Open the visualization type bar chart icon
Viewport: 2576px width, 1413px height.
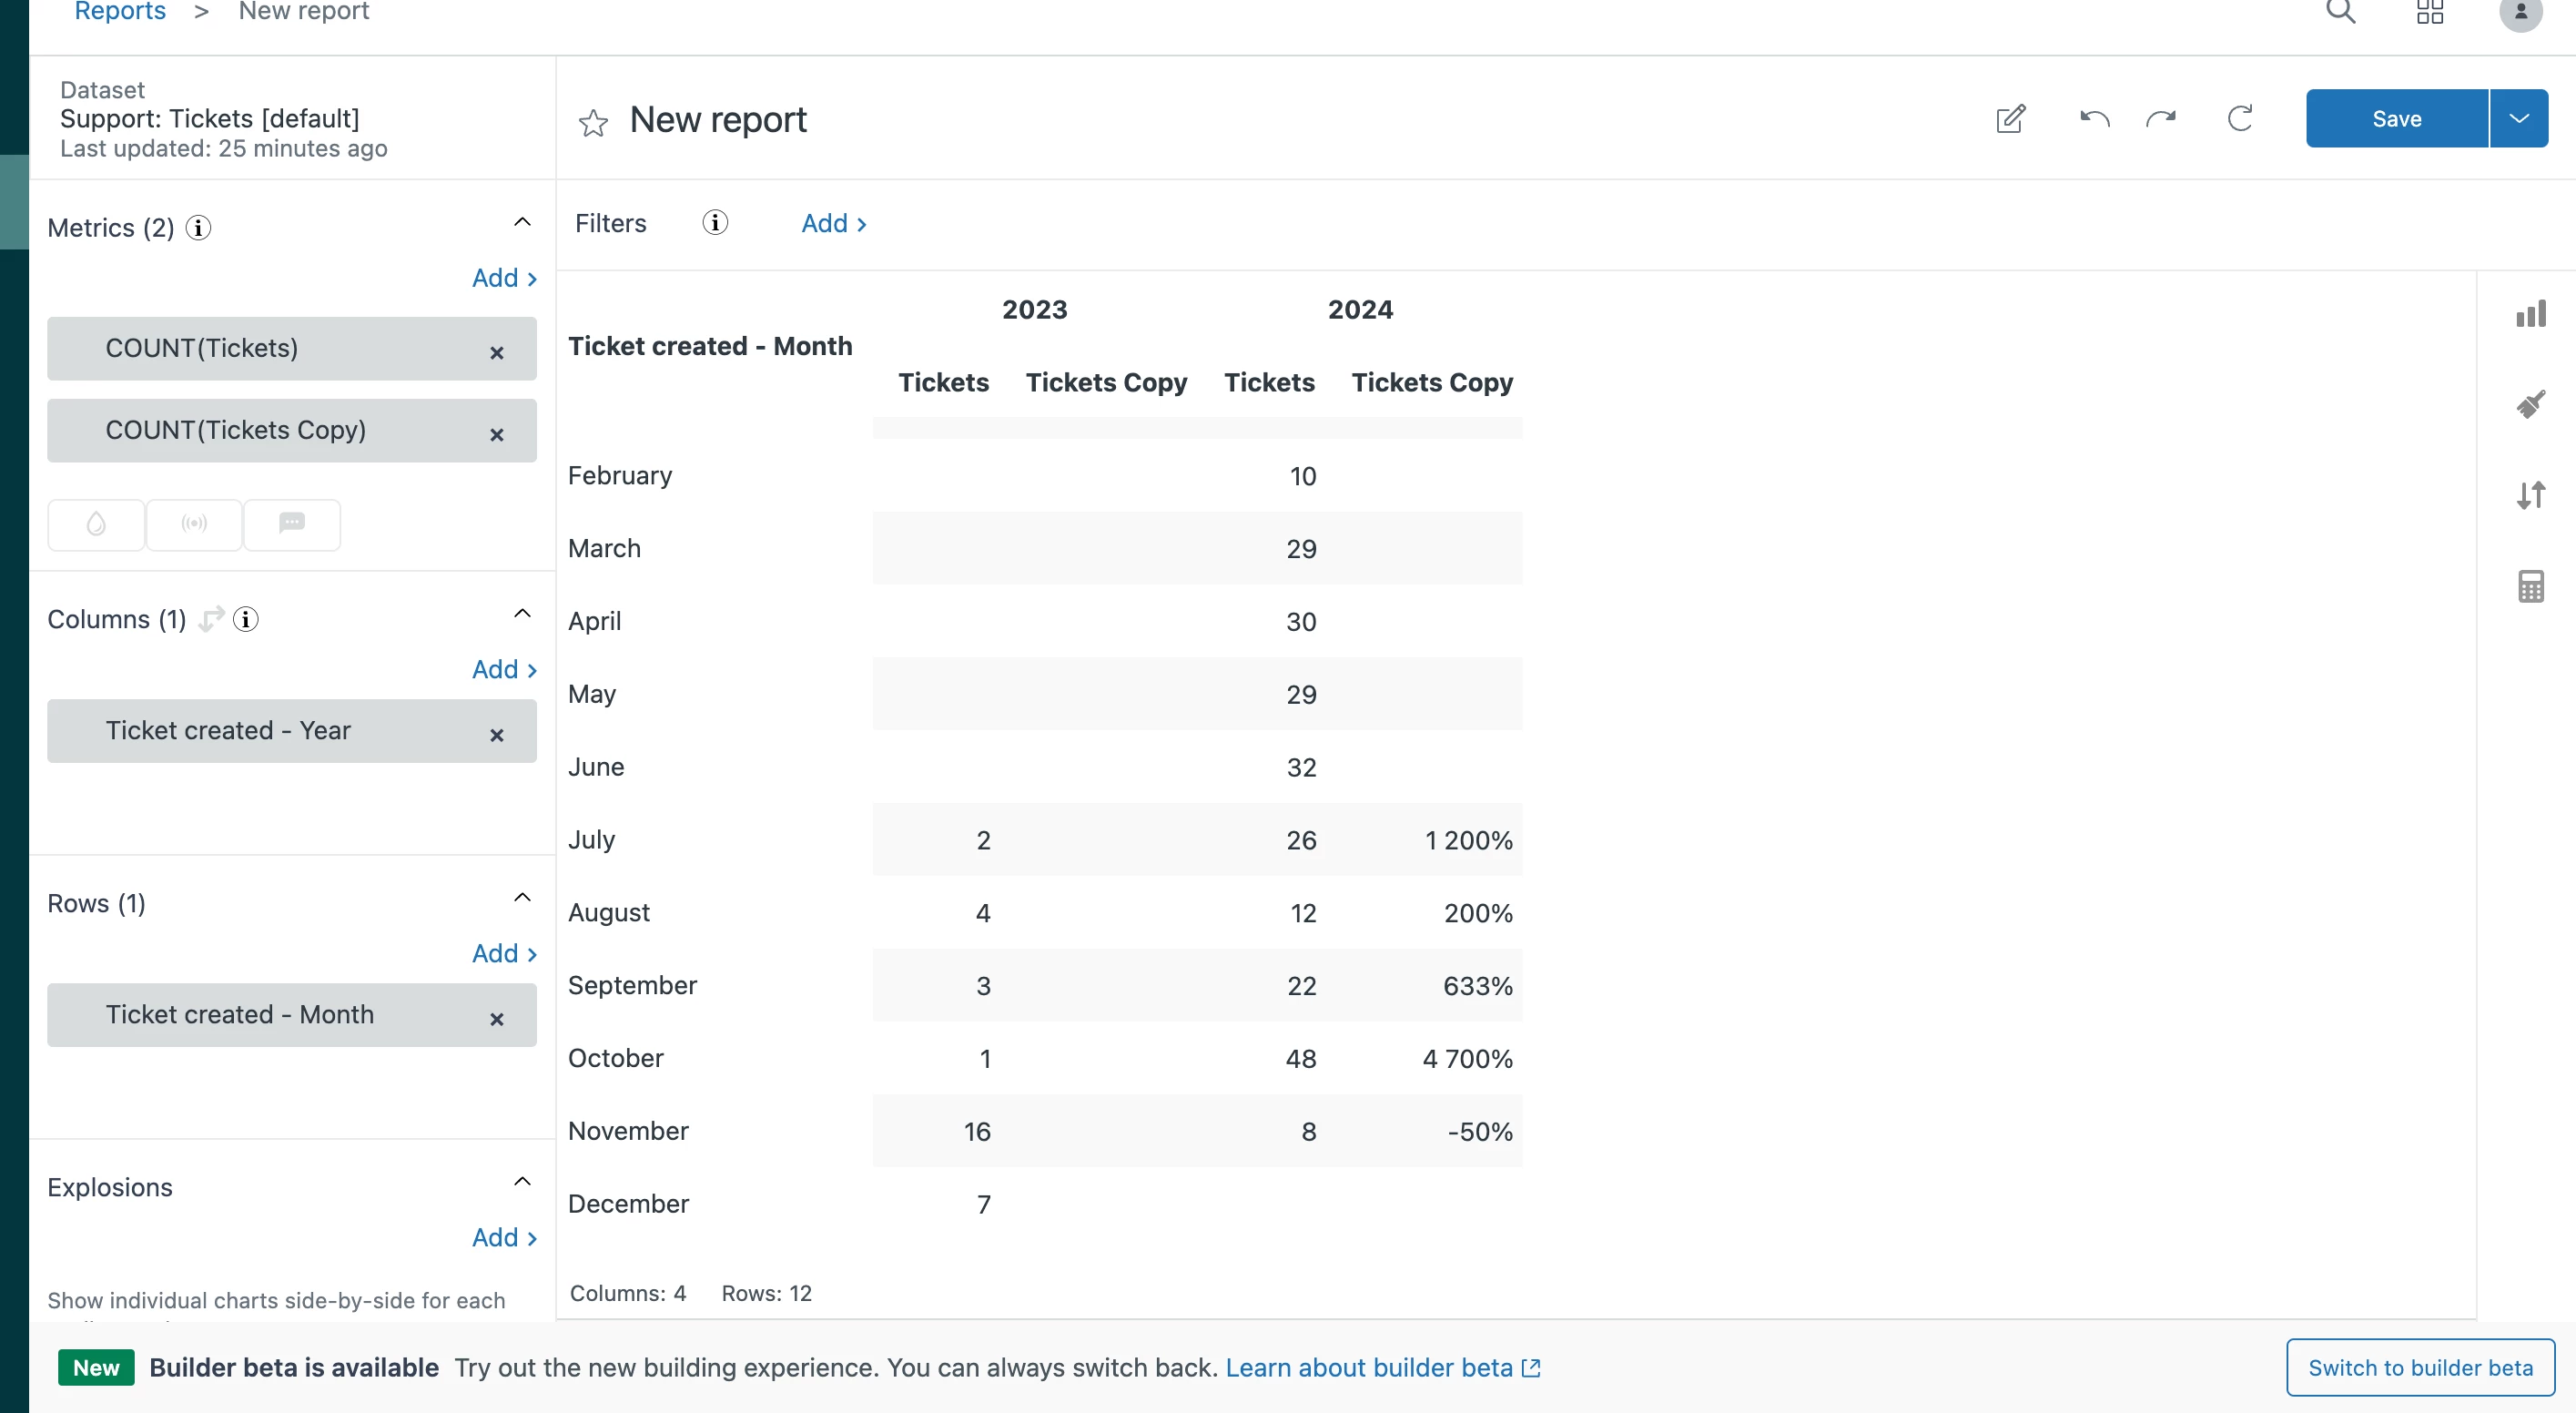(x=2530, y=315)
